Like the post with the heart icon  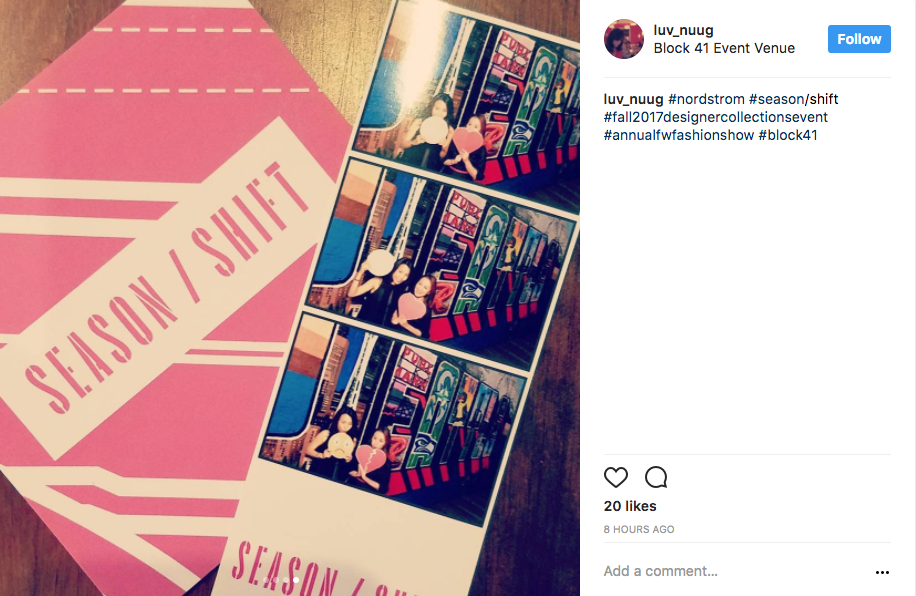coord(616,477)
